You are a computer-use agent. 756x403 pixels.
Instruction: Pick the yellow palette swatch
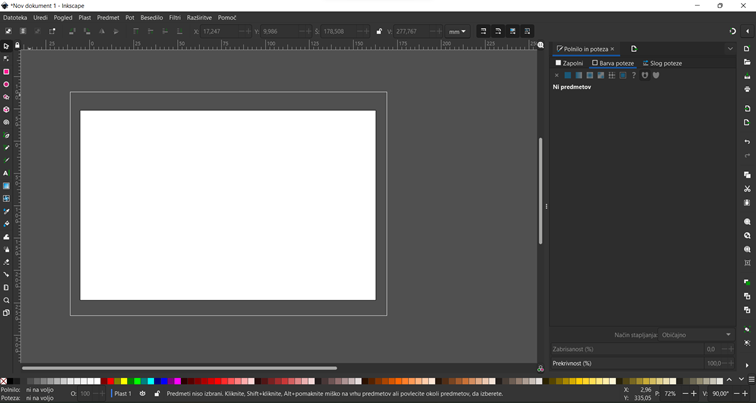click(124, 381)
